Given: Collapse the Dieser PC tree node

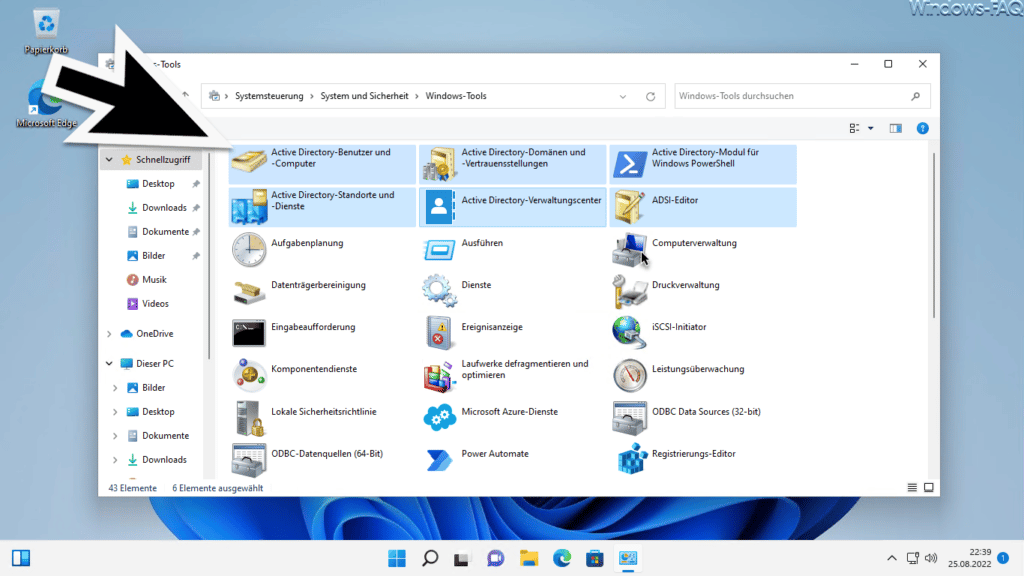Looking at the screenshot, I should [x=108, y=363].
